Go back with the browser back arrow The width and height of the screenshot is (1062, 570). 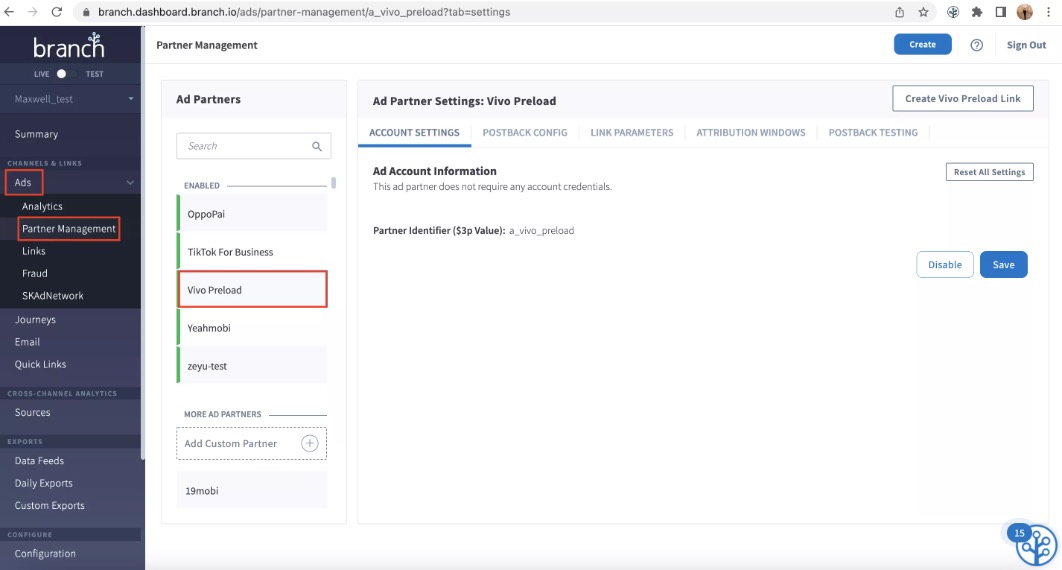(9, 12)
